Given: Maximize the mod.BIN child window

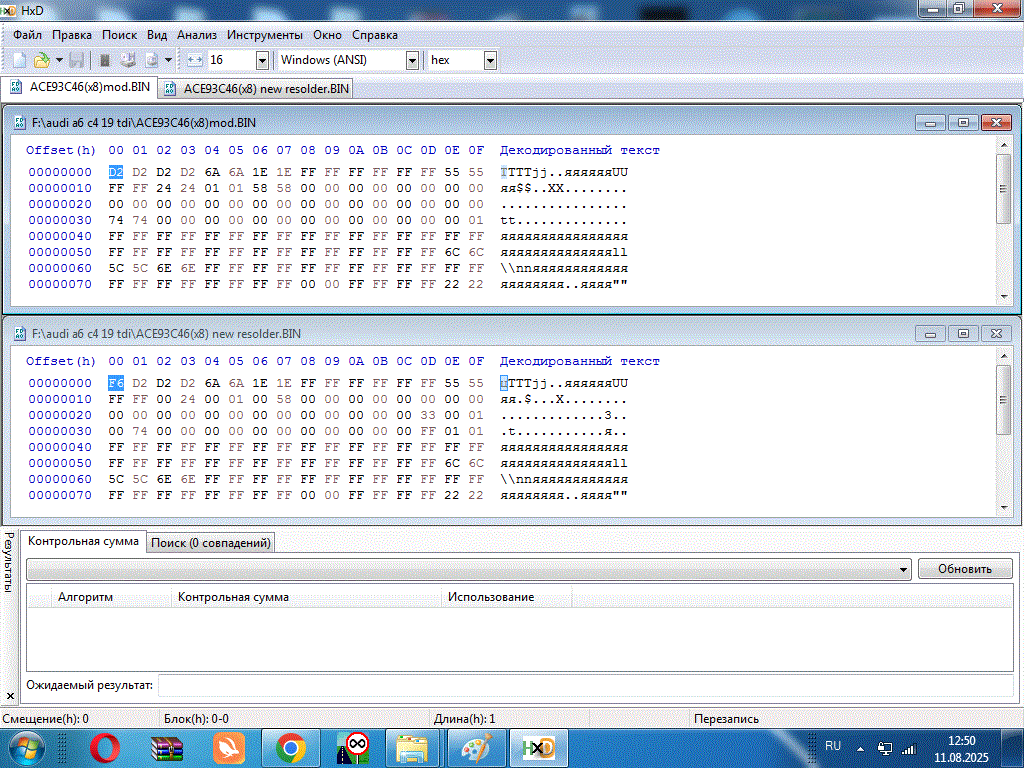Looking at the screenshot, I should click(x=963, y=123).
